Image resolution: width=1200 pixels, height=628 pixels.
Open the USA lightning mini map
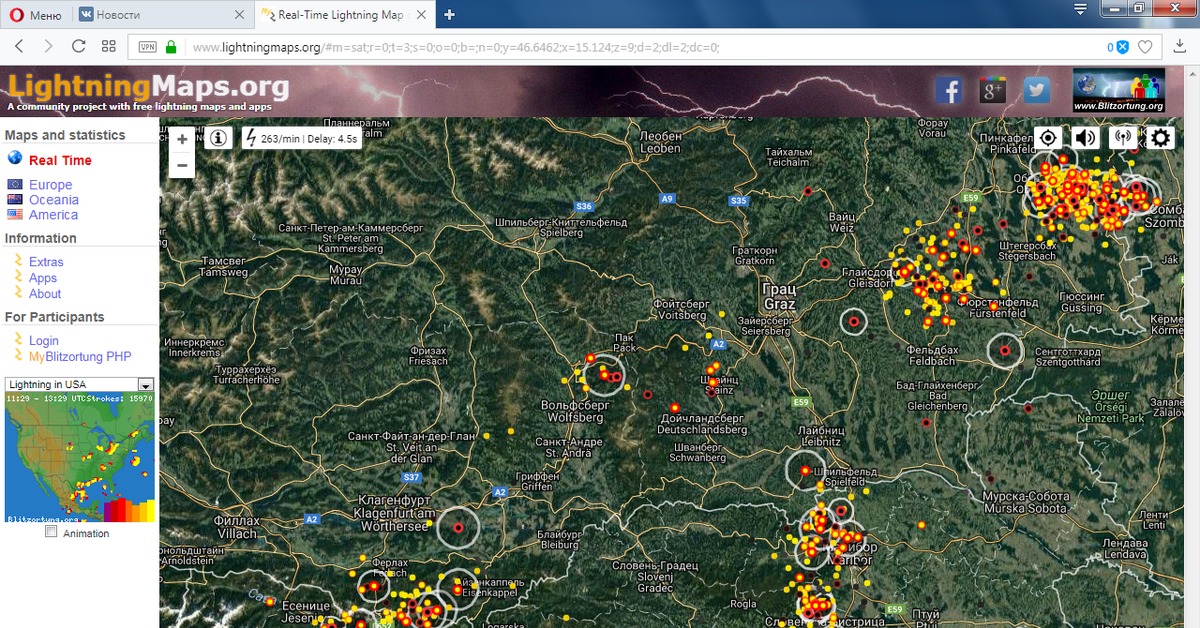click(x=80, y=458)
